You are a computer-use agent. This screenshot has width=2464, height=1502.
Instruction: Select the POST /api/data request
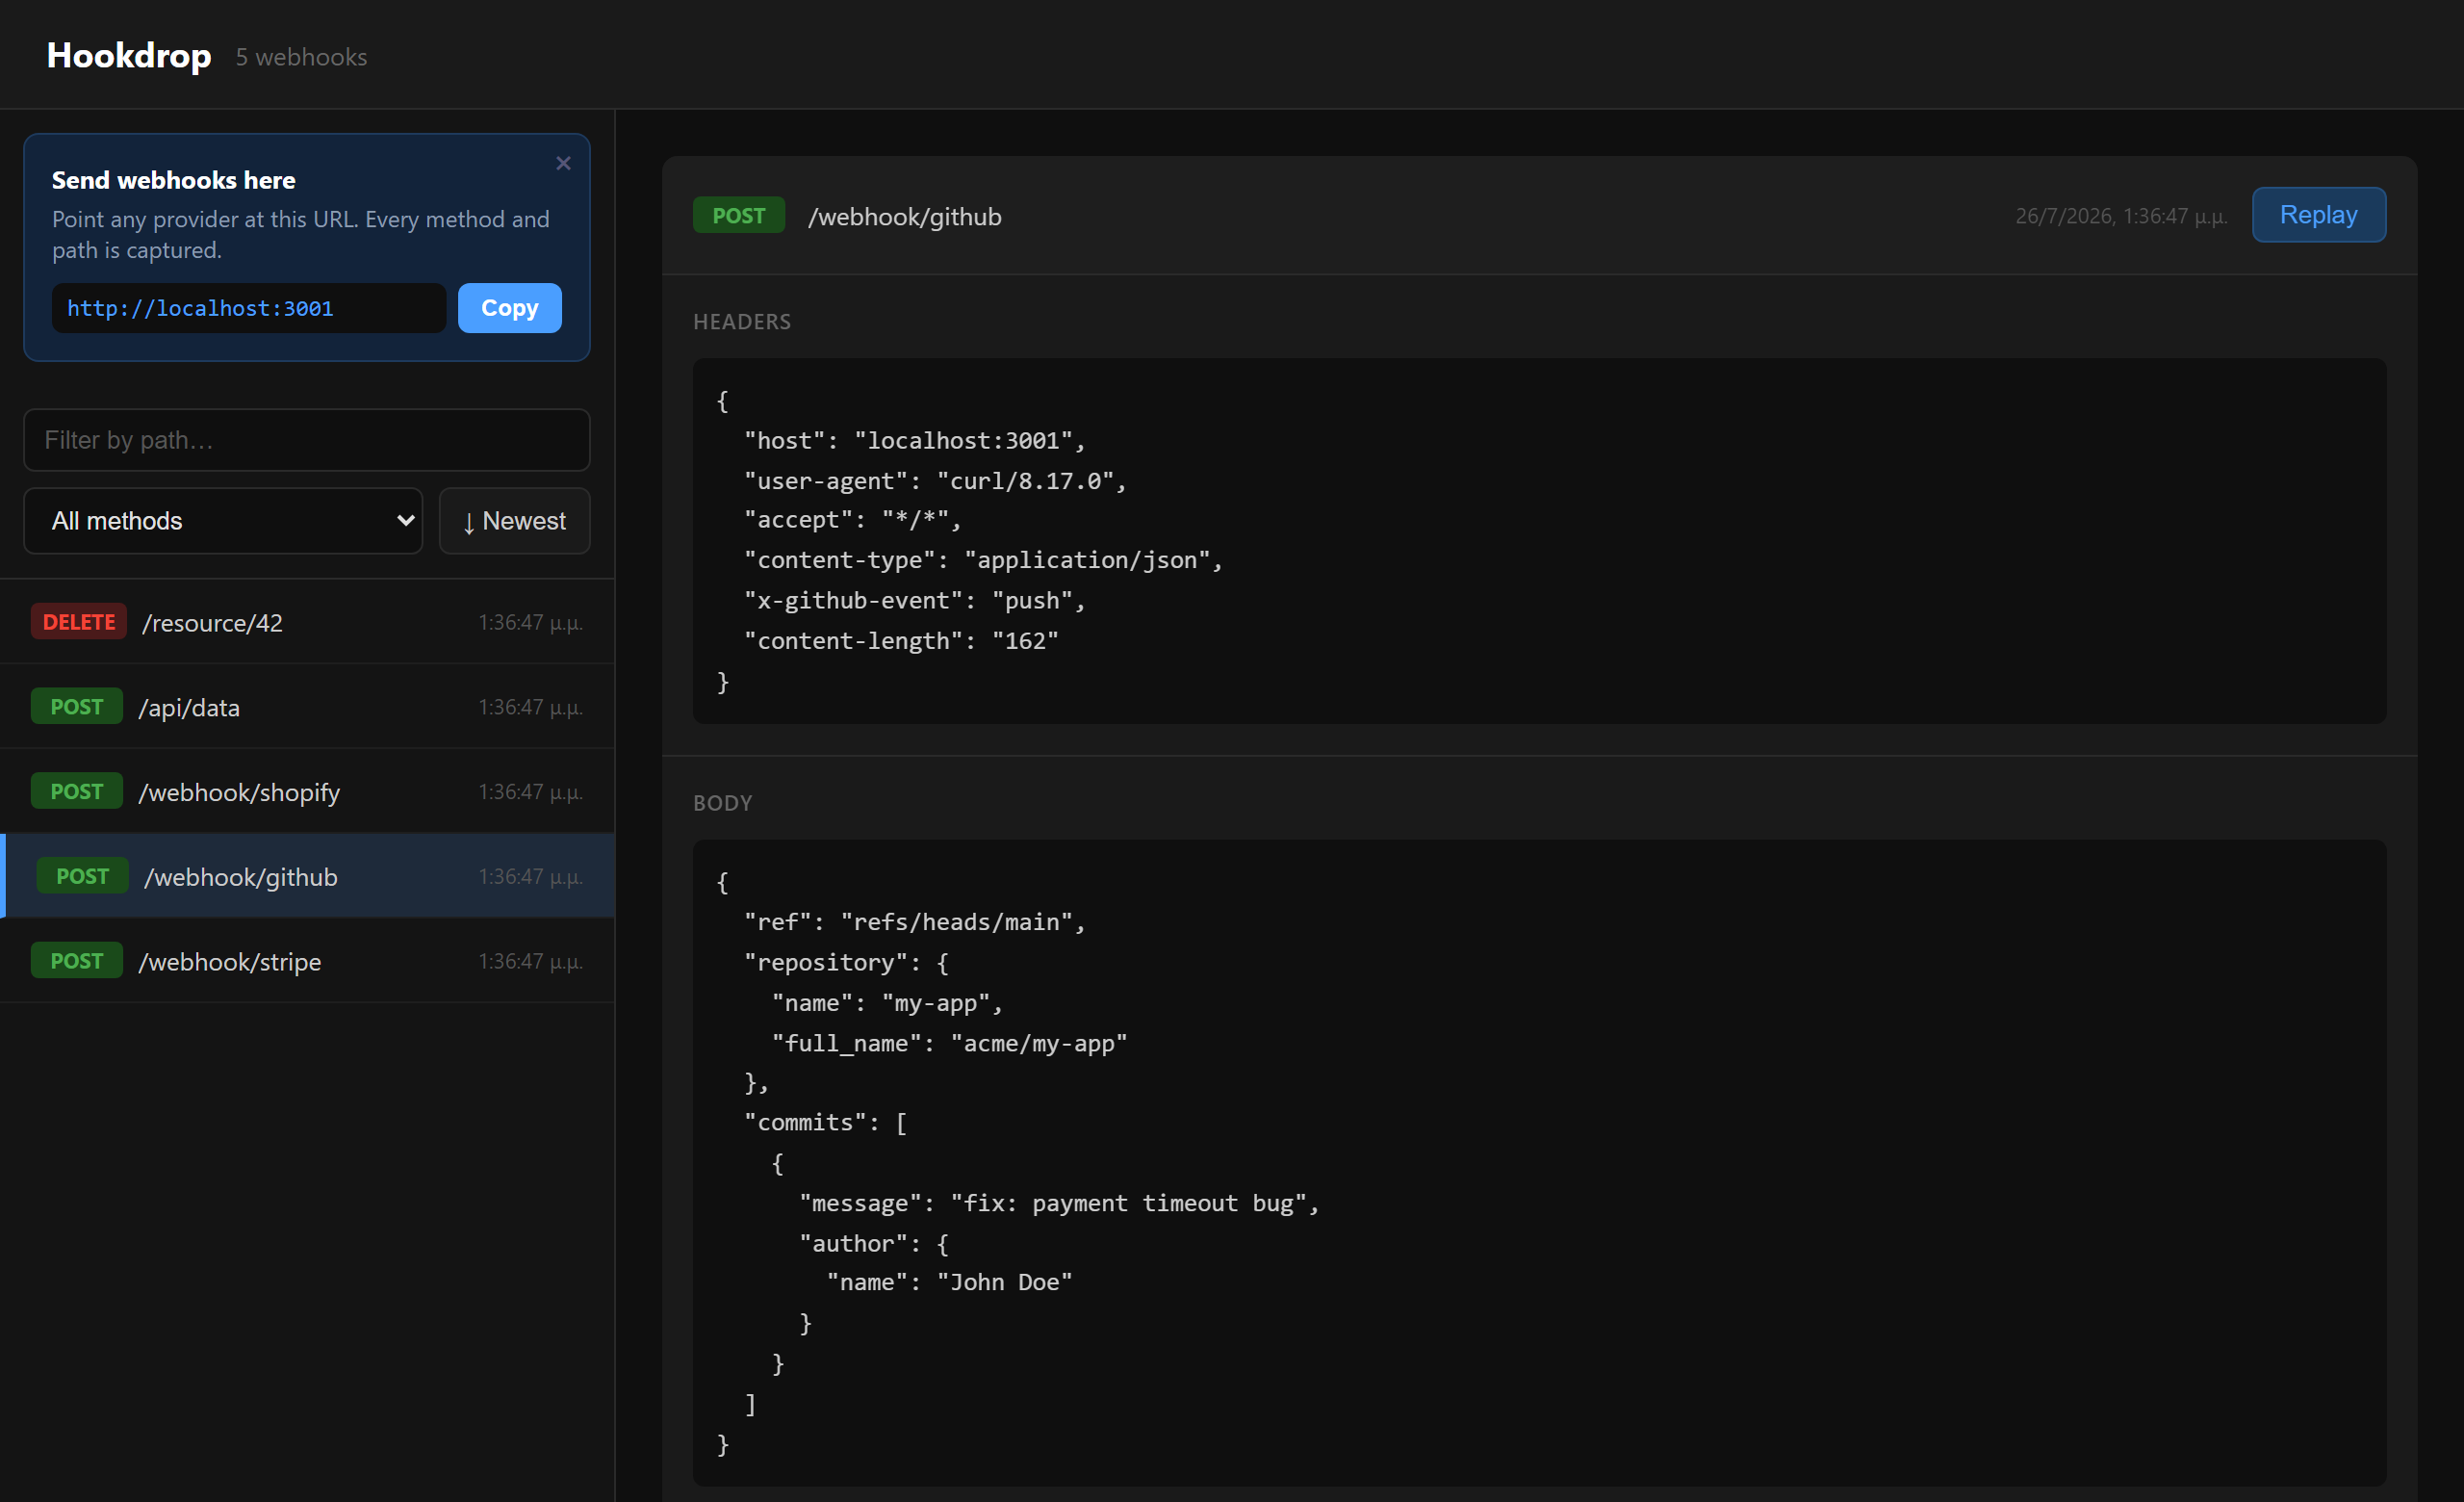click(307, 707)
